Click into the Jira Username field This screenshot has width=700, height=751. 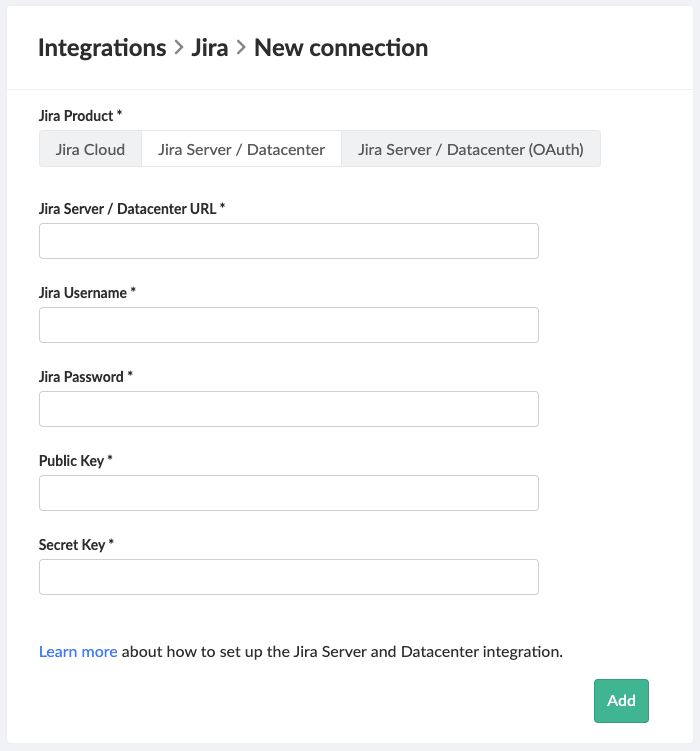tap(289, 325)
